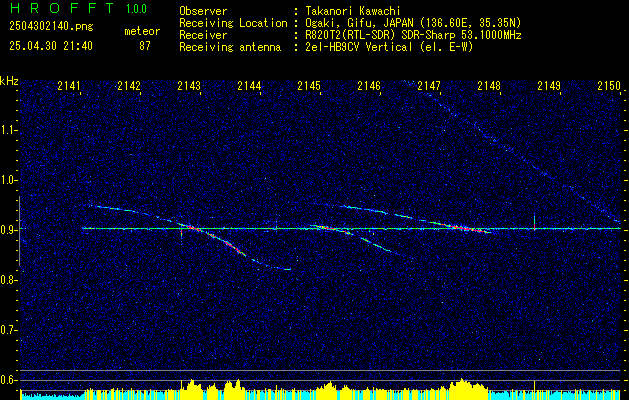
Task: Click the 2141 time axis label
Action: pyautogui.click(x=69, y=86)
